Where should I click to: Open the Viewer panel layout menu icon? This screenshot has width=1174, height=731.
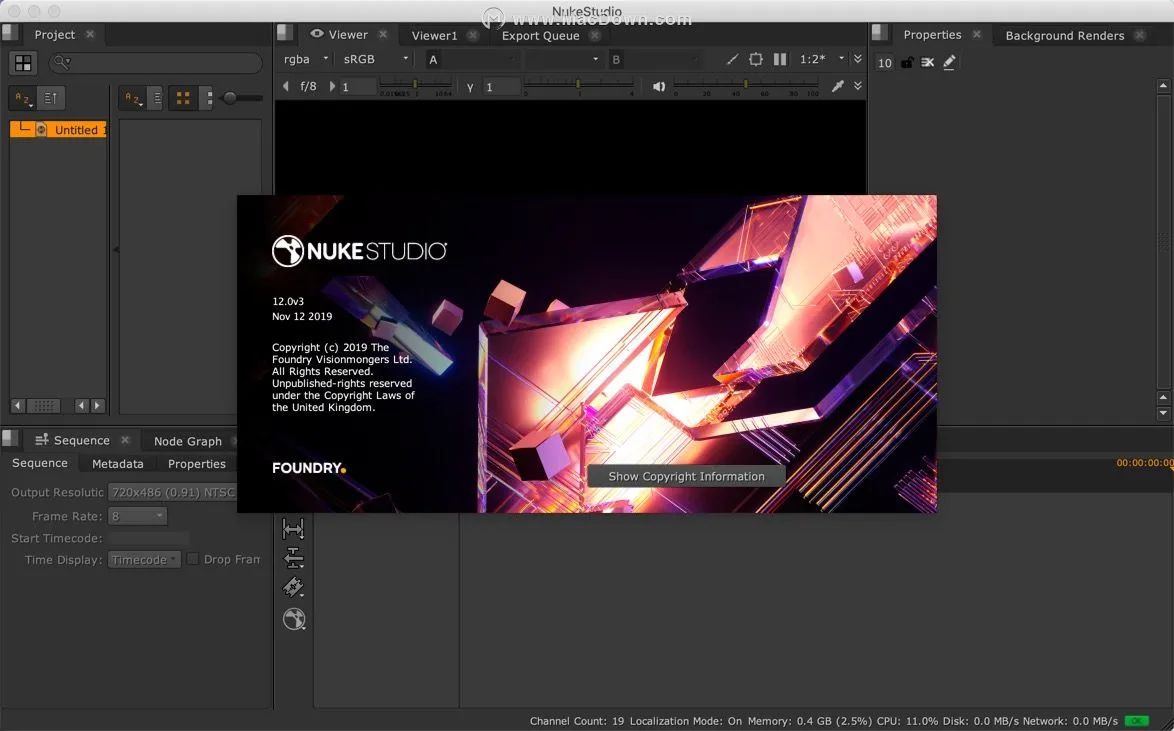(x=285, y=33)
